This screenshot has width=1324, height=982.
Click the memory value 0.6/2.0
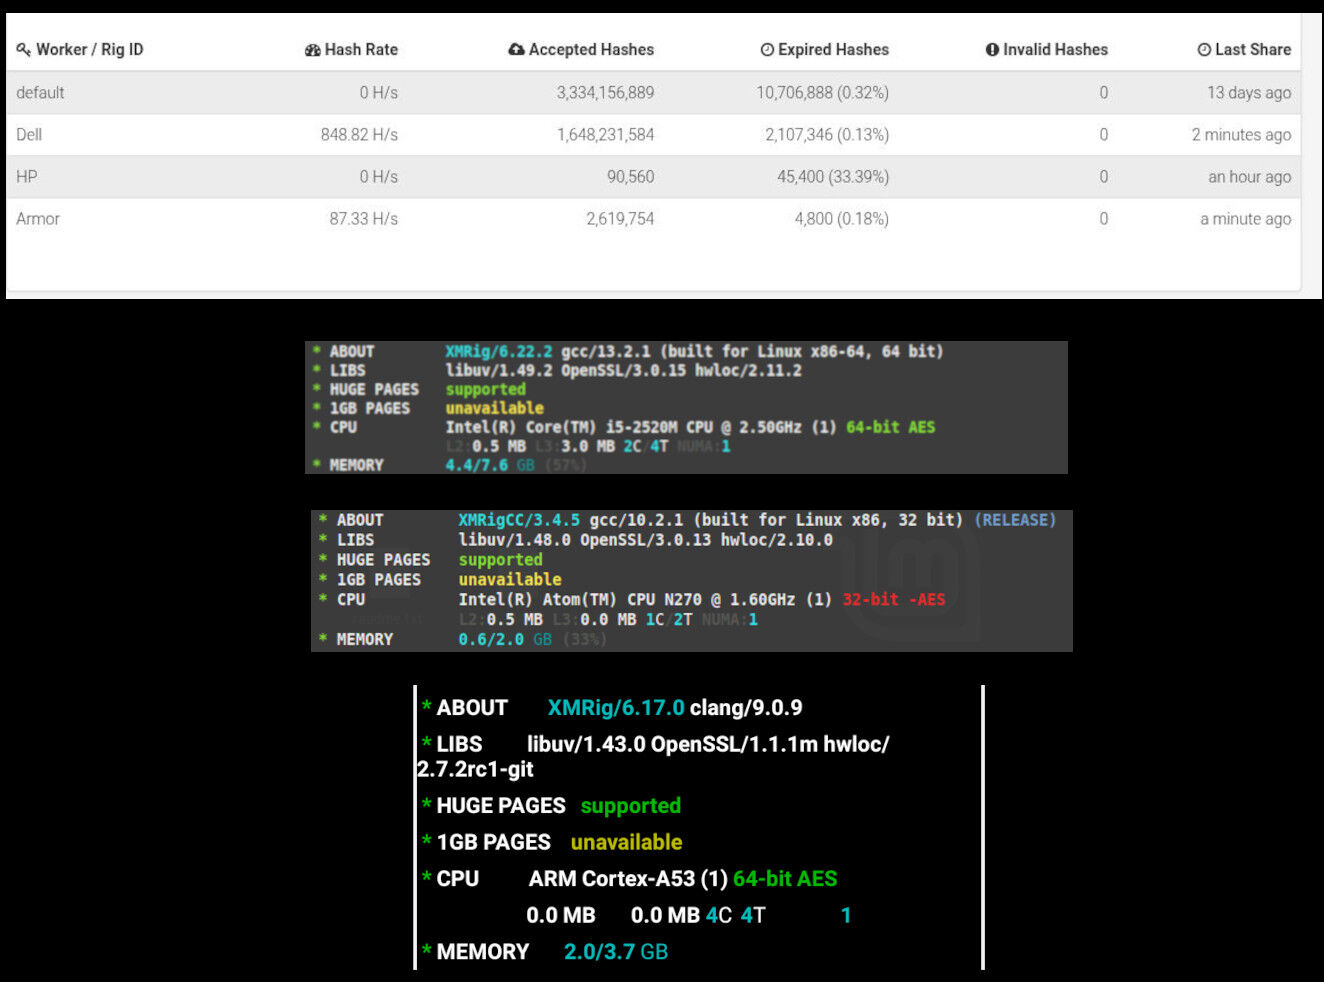491,640
